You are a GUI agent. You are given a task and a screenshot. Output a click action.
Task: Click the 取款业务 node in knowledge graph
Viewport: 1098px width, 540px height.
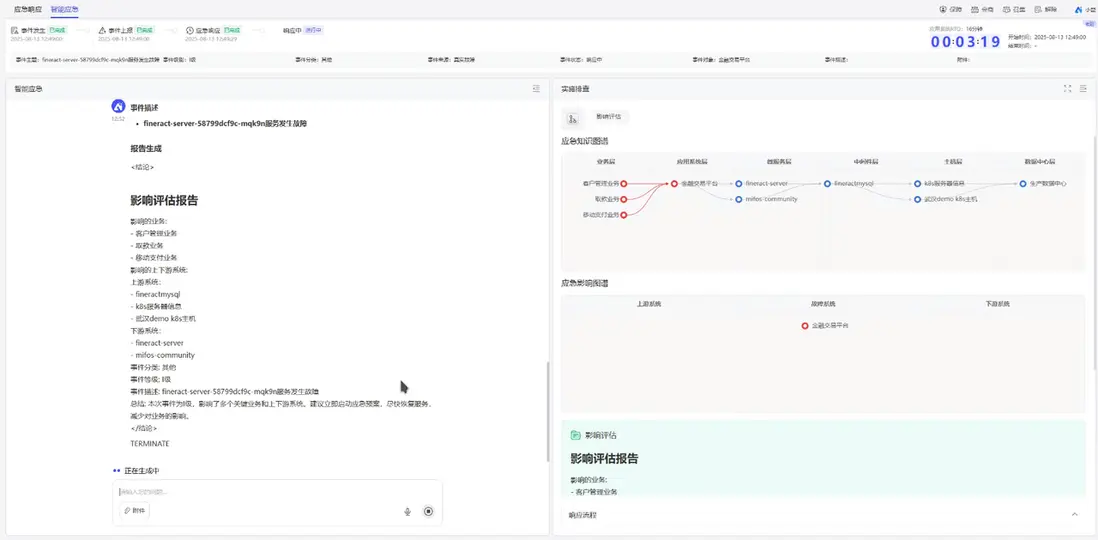click(x=623, y=200)
